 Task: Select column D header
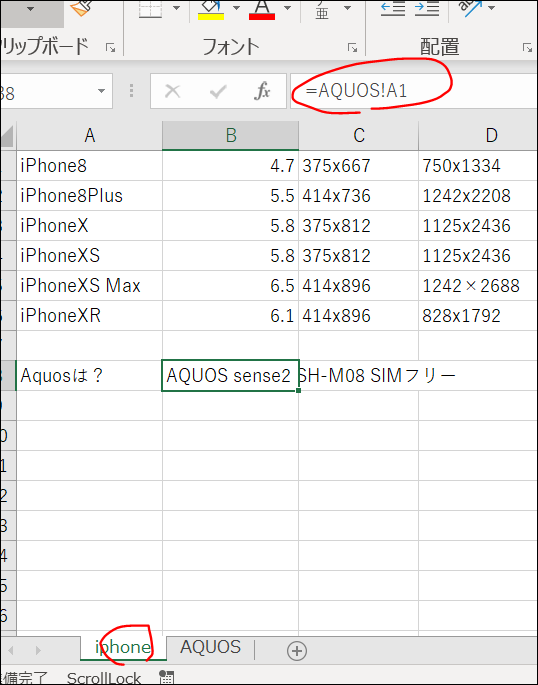click(x=478, y=135)
